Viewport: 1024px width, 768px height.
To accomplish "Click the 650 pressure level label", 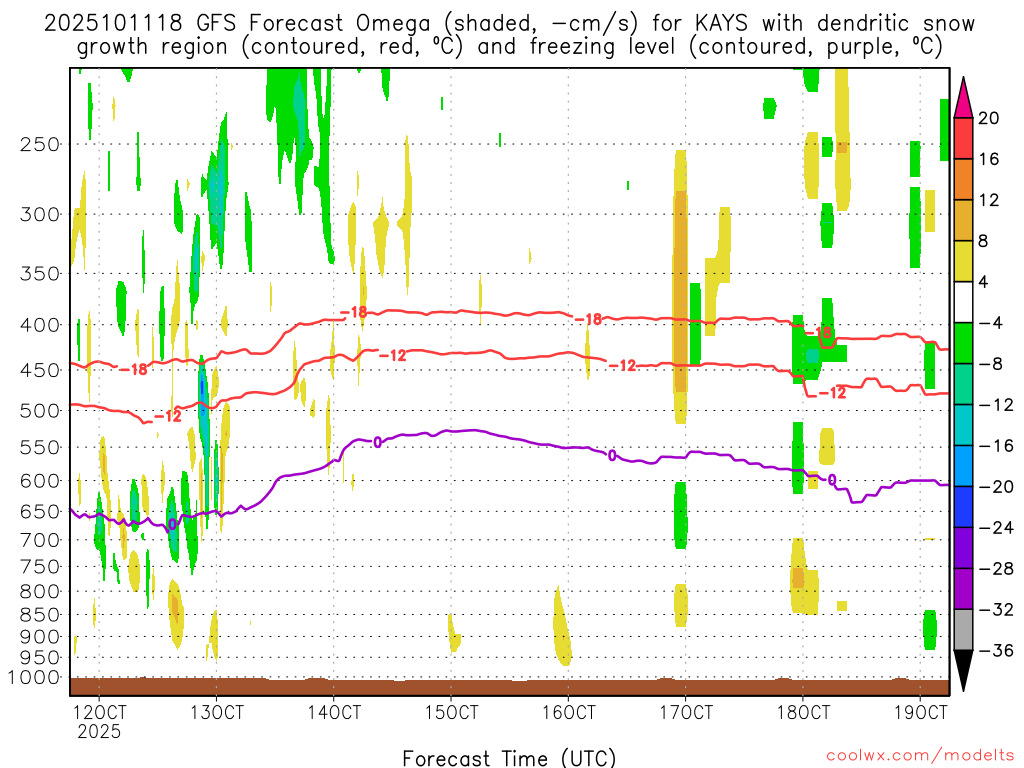I will click(40, 511).
